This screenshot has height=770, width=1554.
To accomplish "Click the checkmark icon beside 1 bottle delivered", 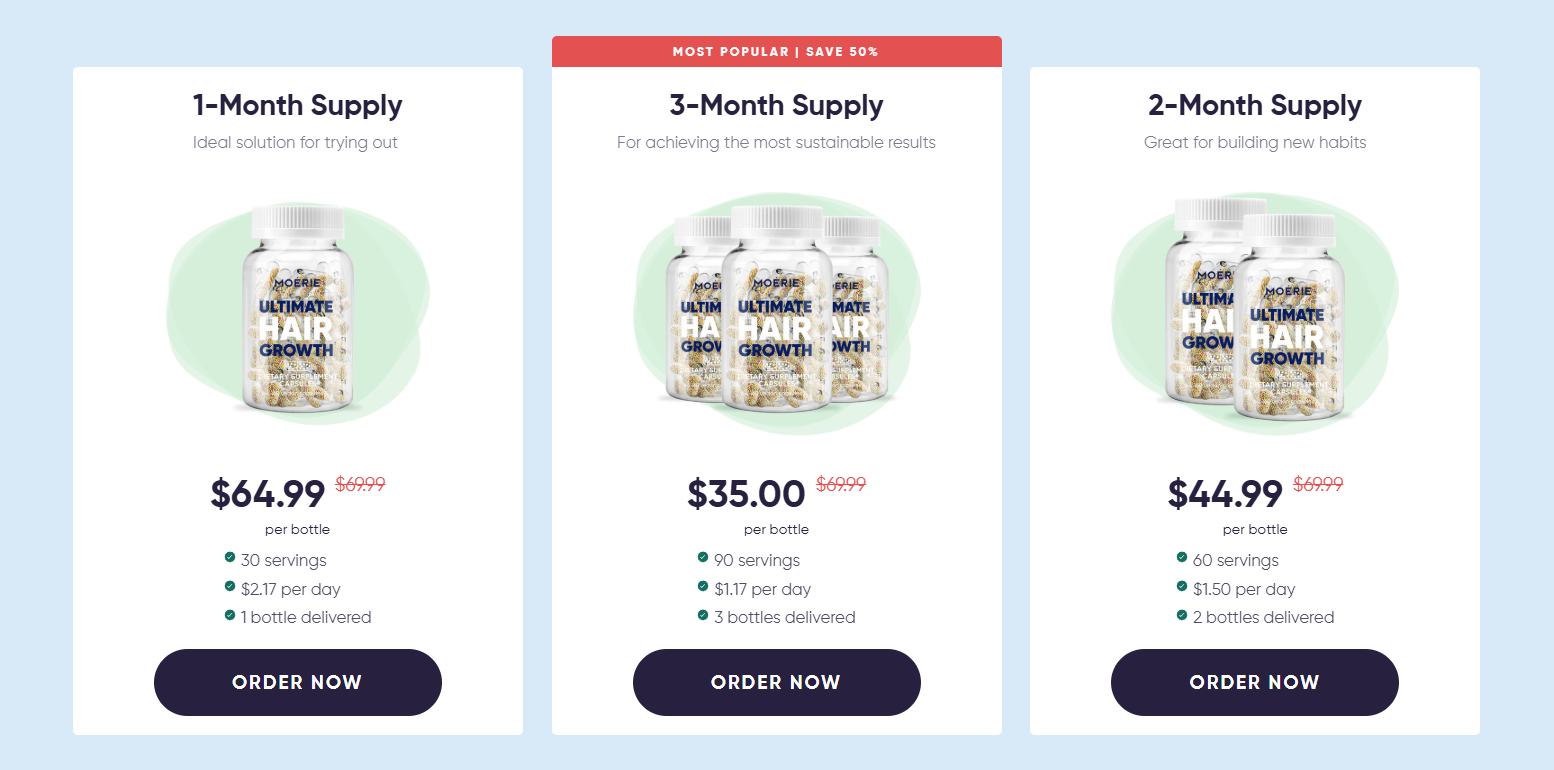I will pos(230,614).
